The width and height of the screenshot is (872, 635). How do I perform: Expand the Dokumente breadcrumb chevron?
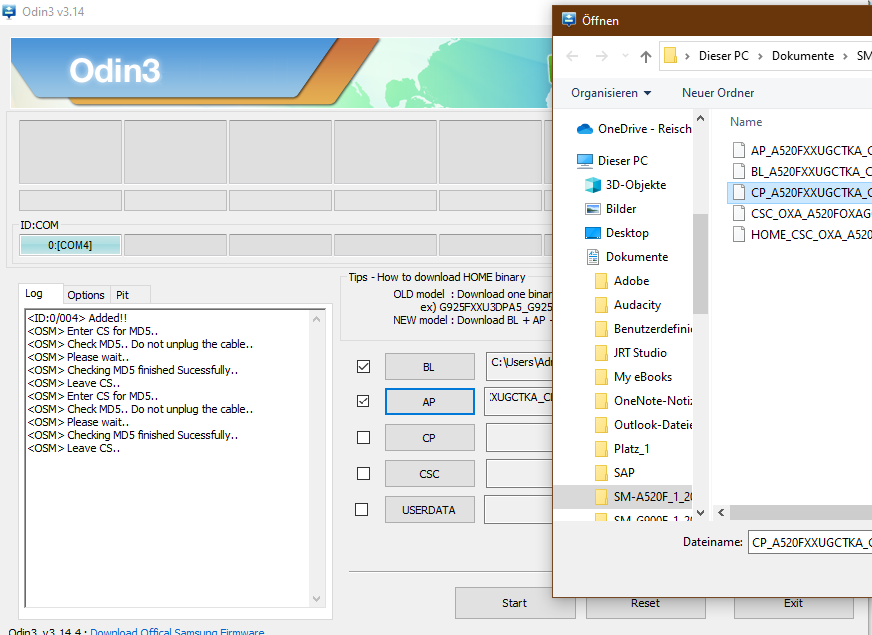click(x=760, y=56)
